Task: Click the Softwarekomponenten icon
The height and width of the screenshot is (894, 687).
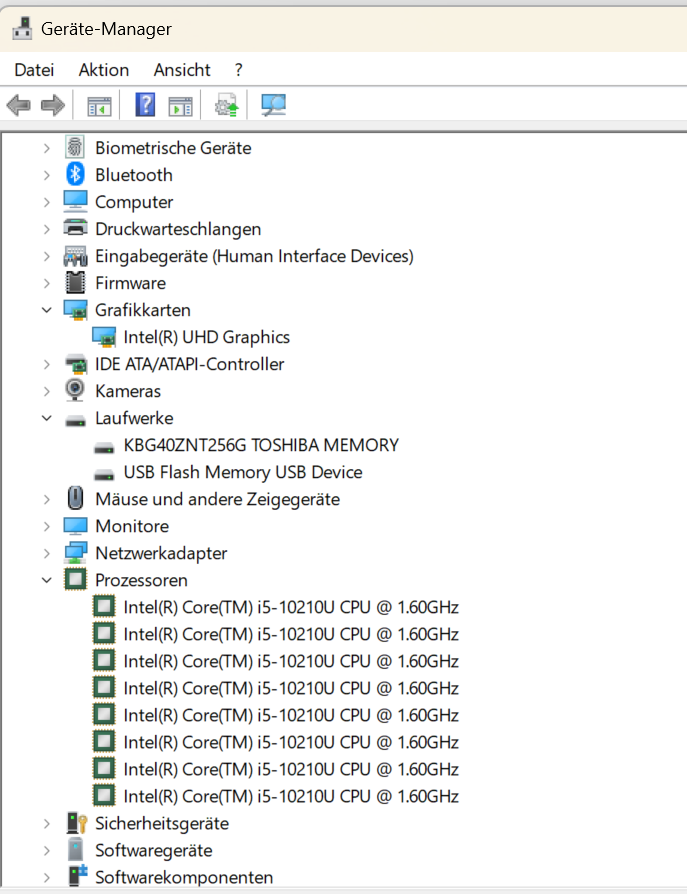Action: click(x=77, y=876)
